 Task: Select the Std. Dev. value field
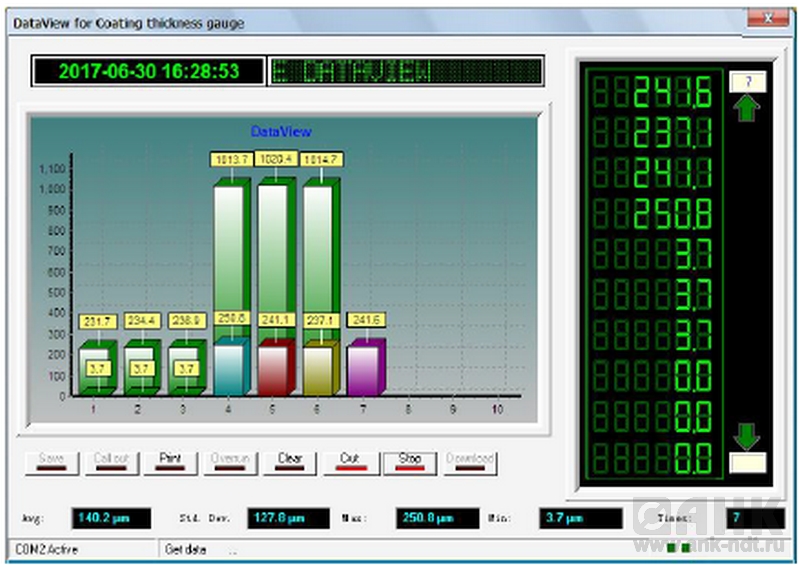(288, 518)
